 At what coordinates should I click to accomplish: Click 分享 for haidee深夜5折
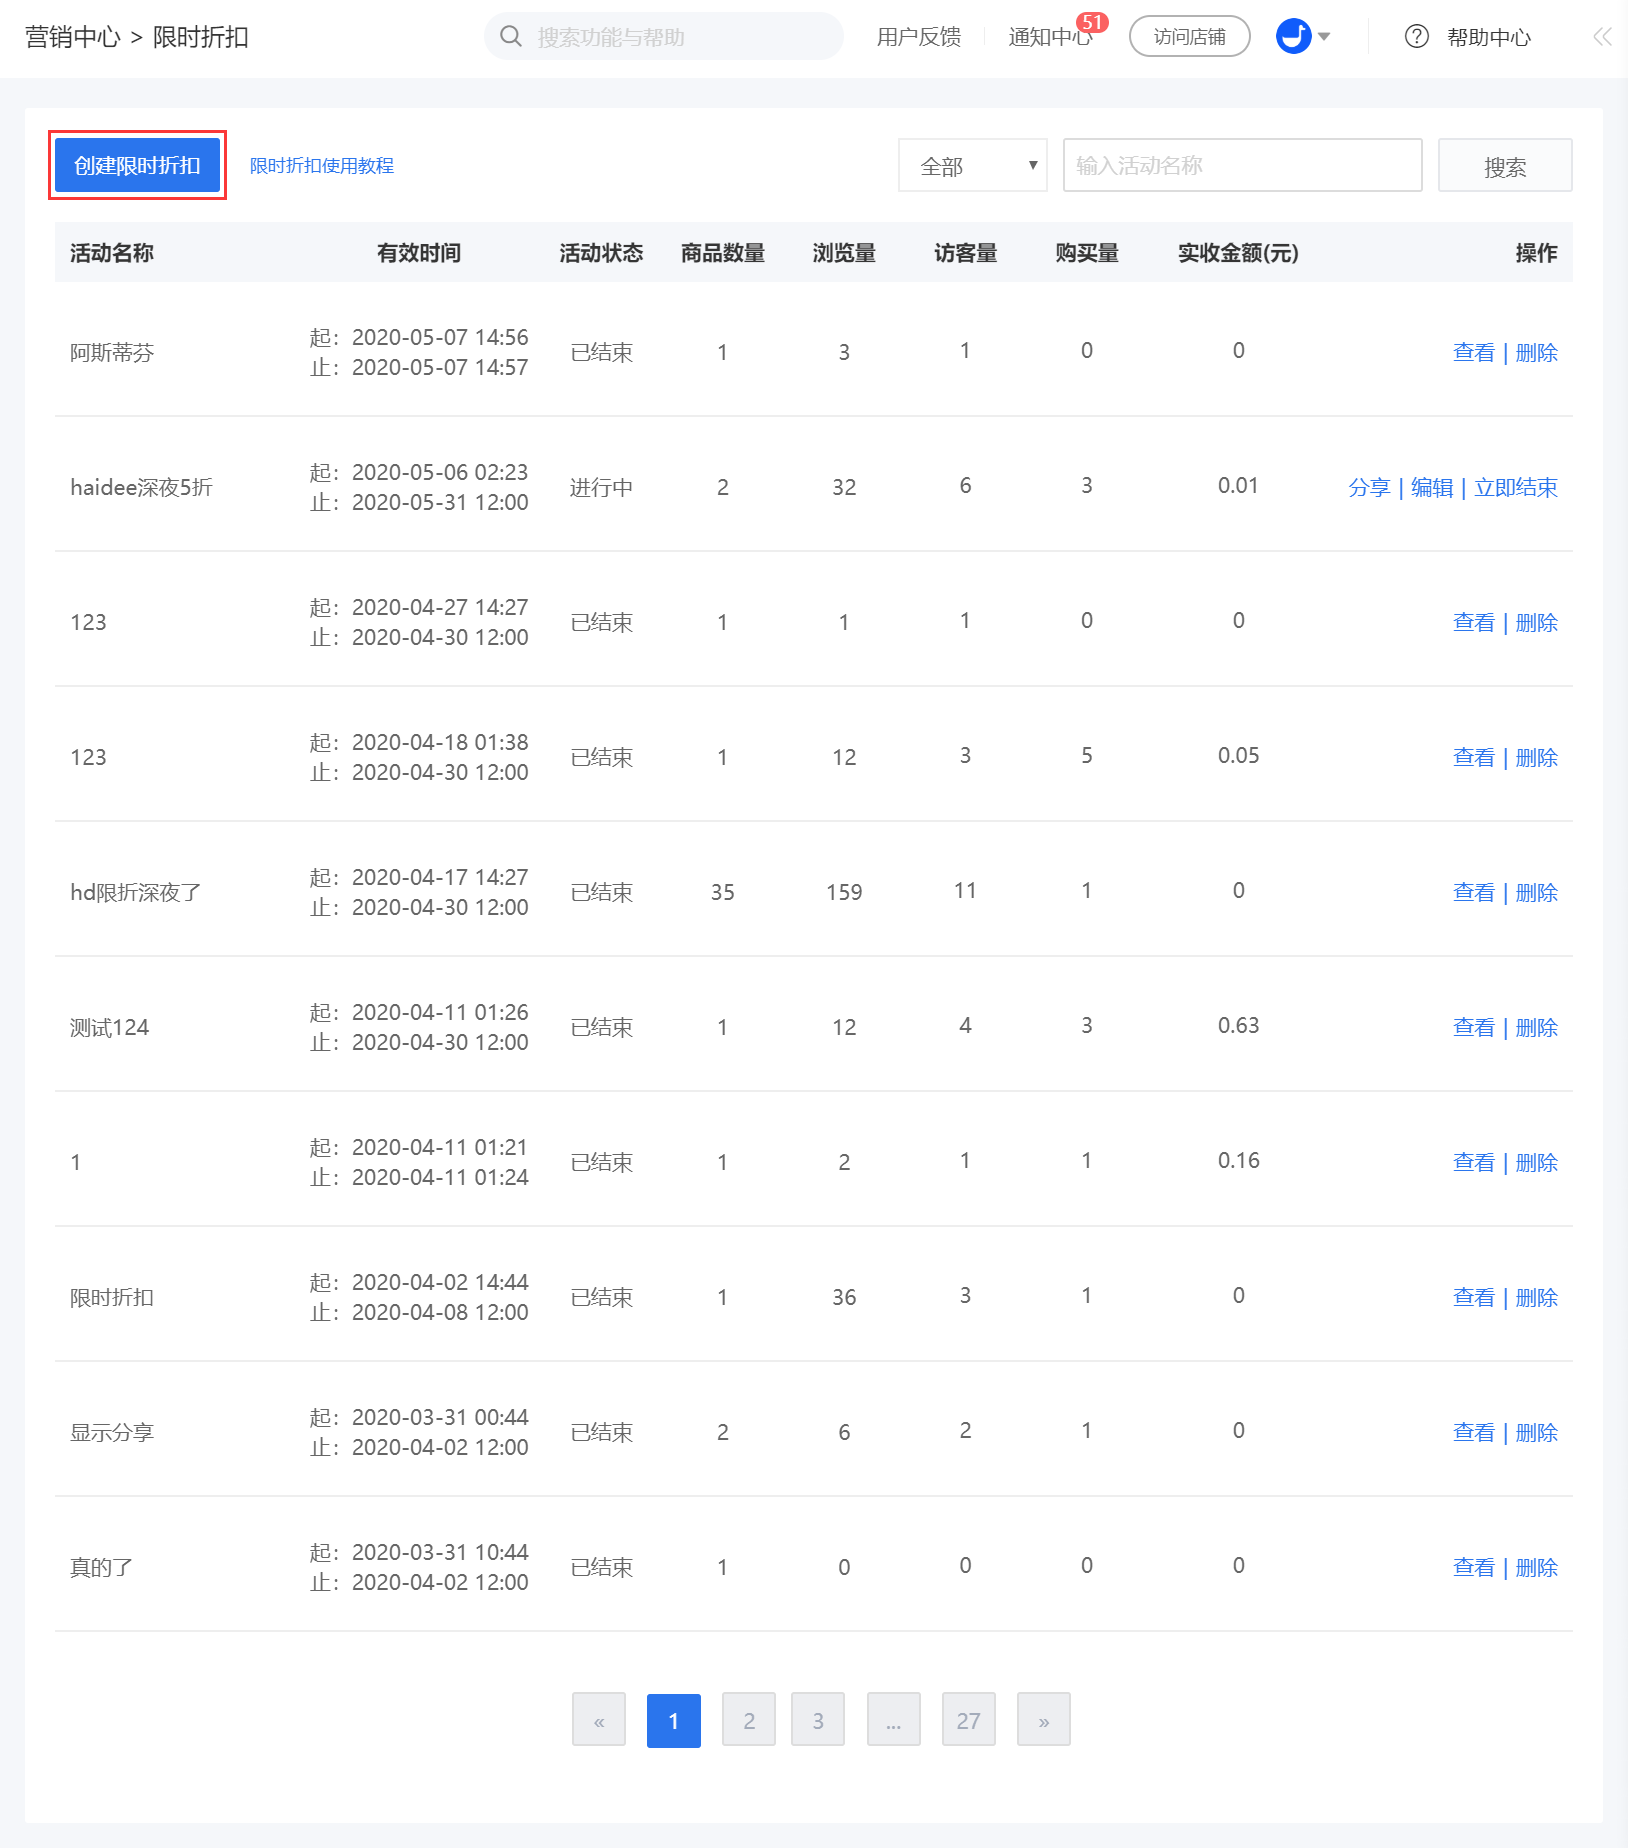click(x=1369, y=487)
